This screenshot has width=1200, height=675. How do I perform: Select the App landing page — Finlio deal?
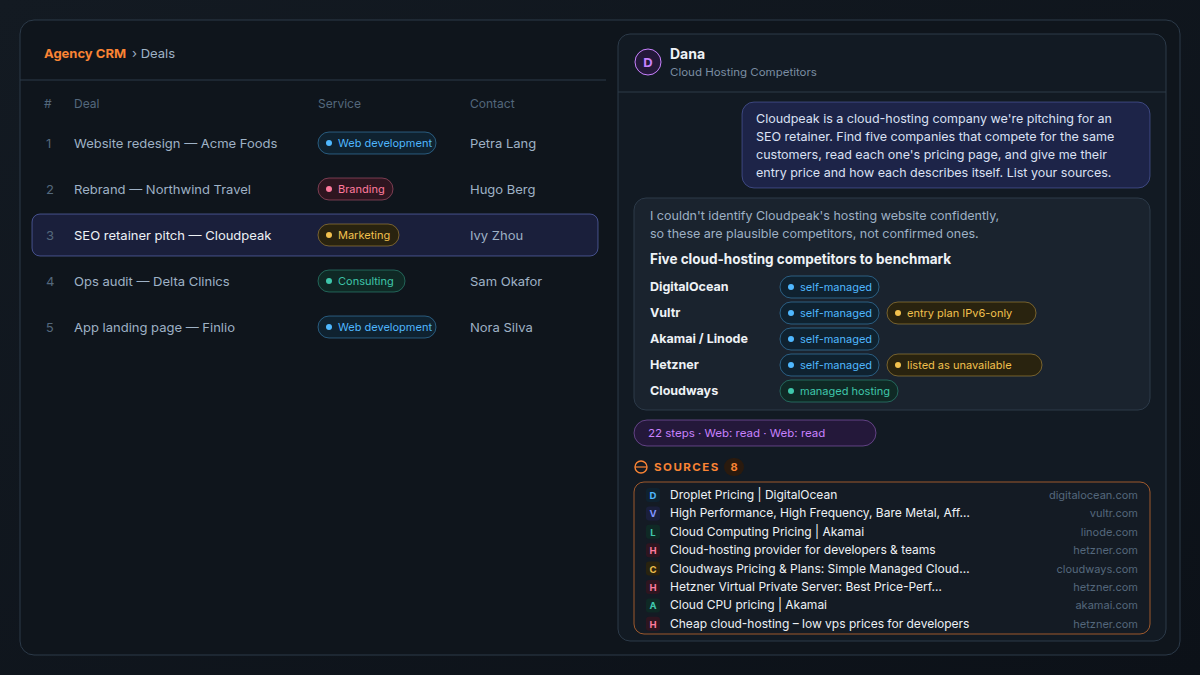[x=315, y=327]
